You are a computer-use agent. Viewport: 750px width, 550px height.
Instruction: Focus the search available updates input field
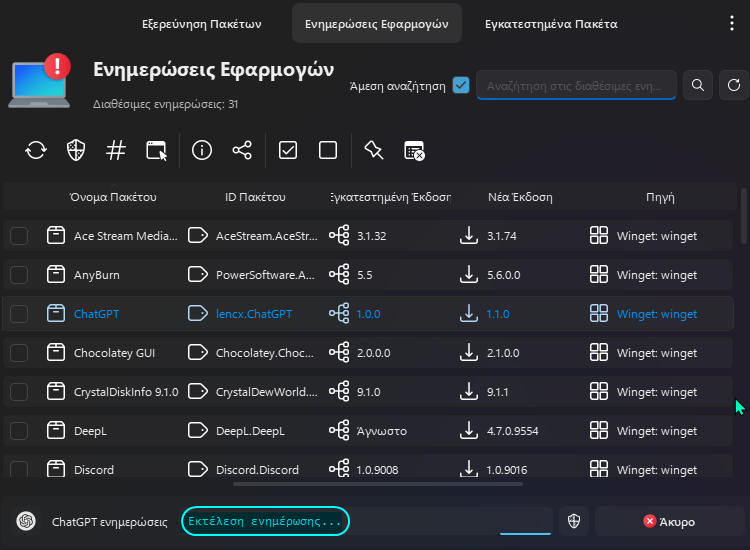(x=576, y=85)
